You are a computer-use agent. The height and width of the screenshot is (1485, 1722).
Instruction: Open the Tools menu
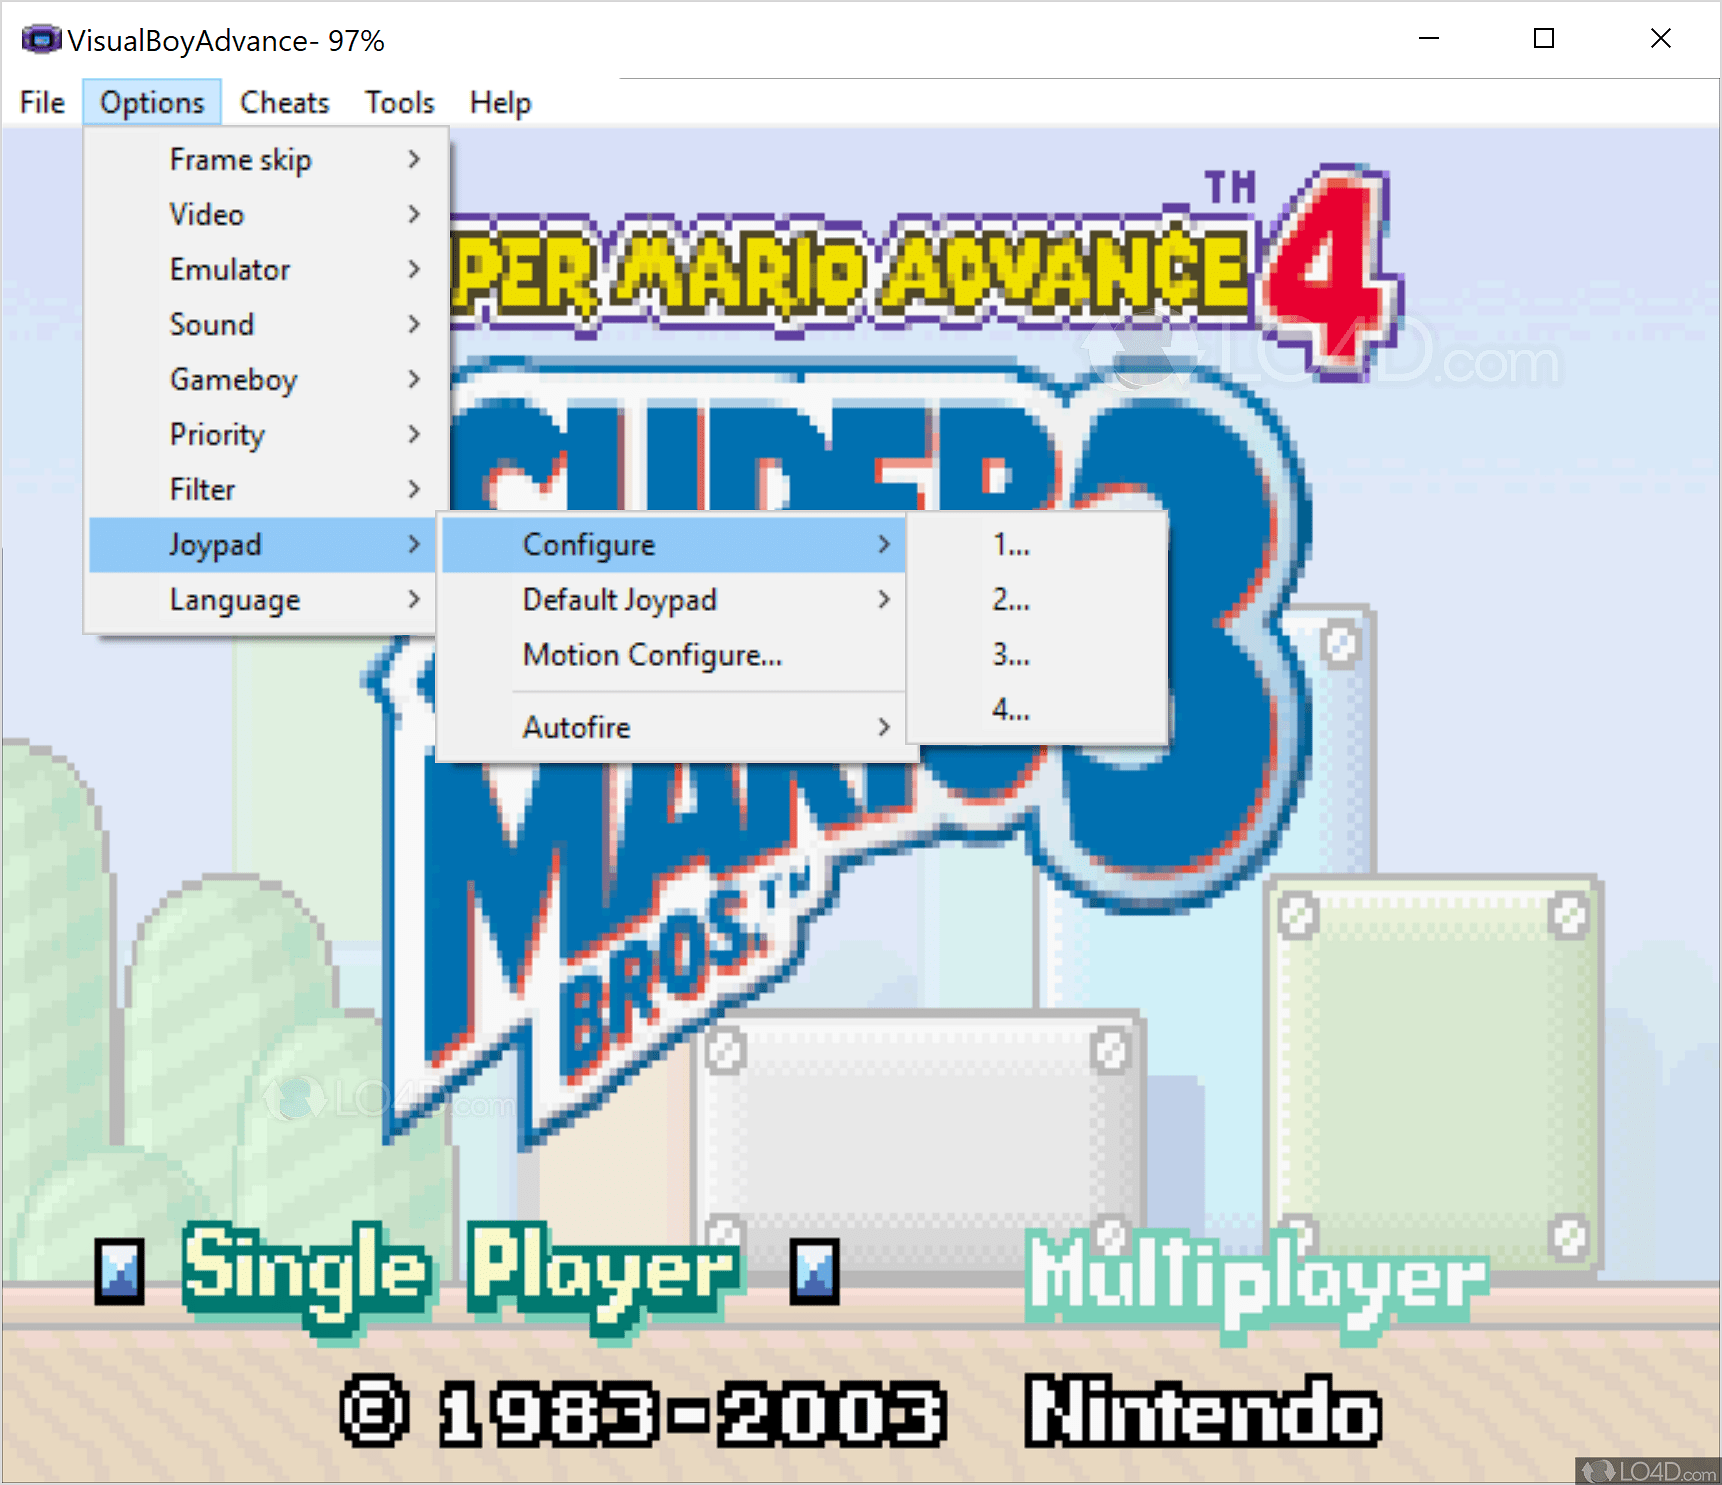click(x=398, y=101)
